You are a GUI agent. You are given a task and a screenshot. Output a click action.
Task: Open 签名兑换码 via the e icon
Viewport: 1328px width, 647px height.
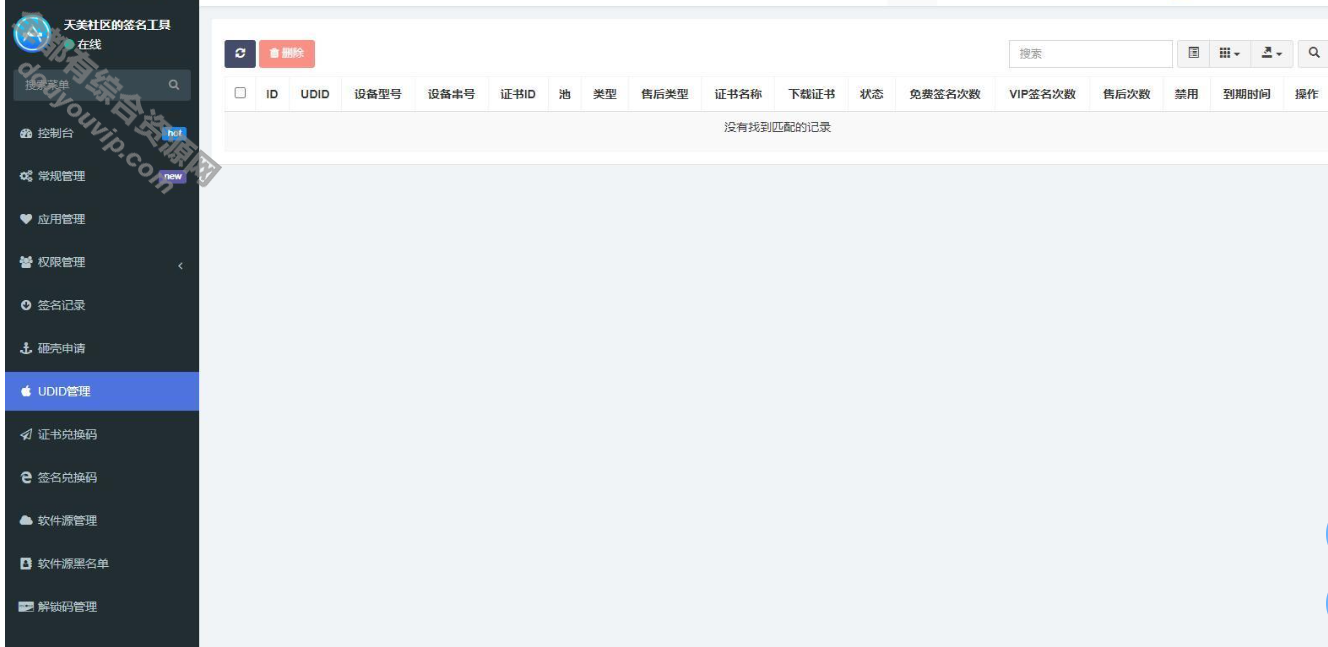(x=27, y=477)
